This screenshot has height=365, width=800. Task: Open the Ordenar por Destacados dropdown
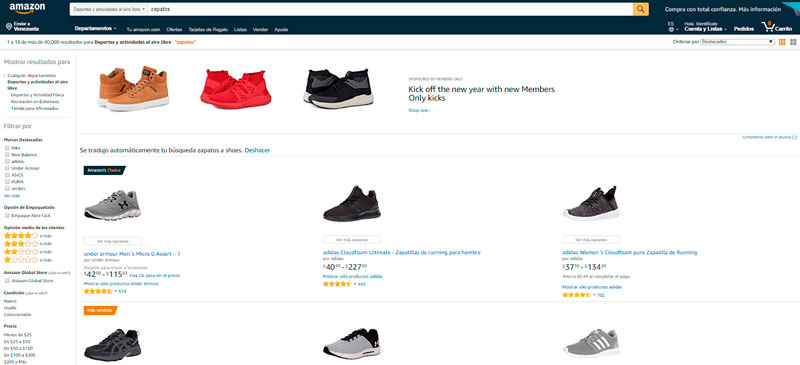point(737,42)
